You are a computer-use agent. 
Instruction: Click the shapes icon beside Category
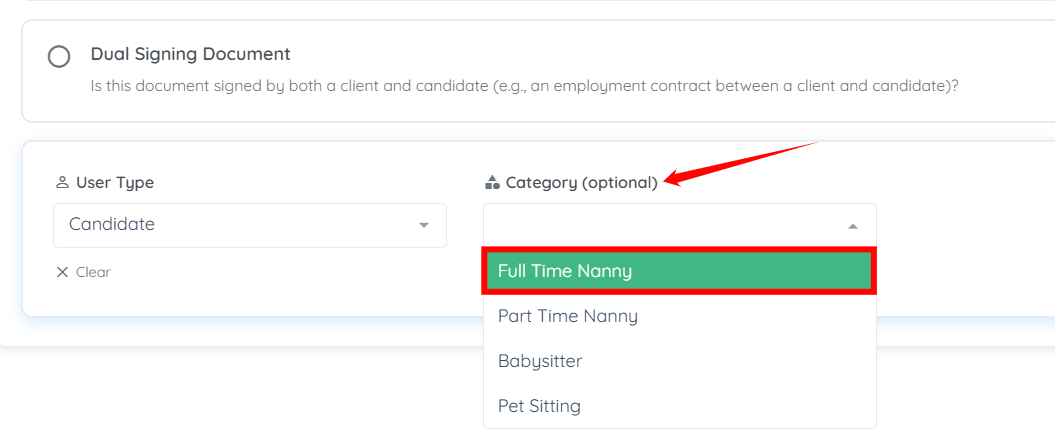[x=491, y=183]
